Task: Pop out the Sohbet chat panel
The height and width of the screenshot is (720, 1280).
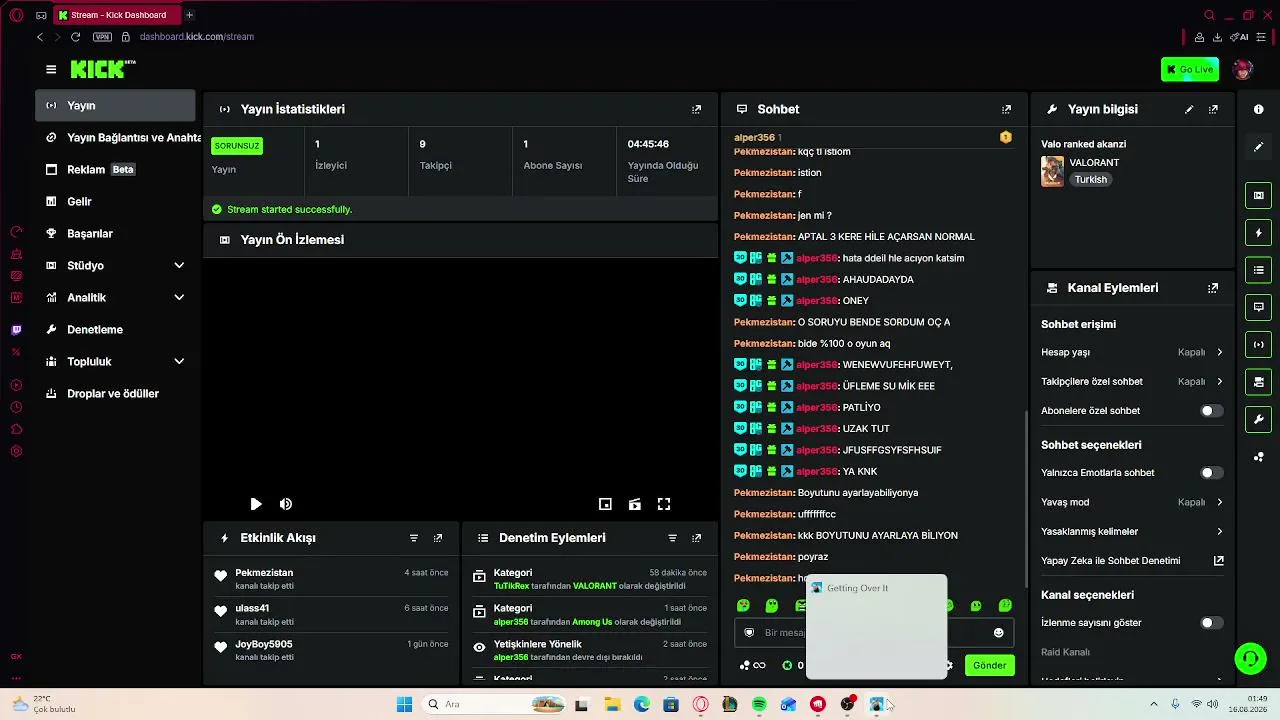Action: (x=1007, y=109)
